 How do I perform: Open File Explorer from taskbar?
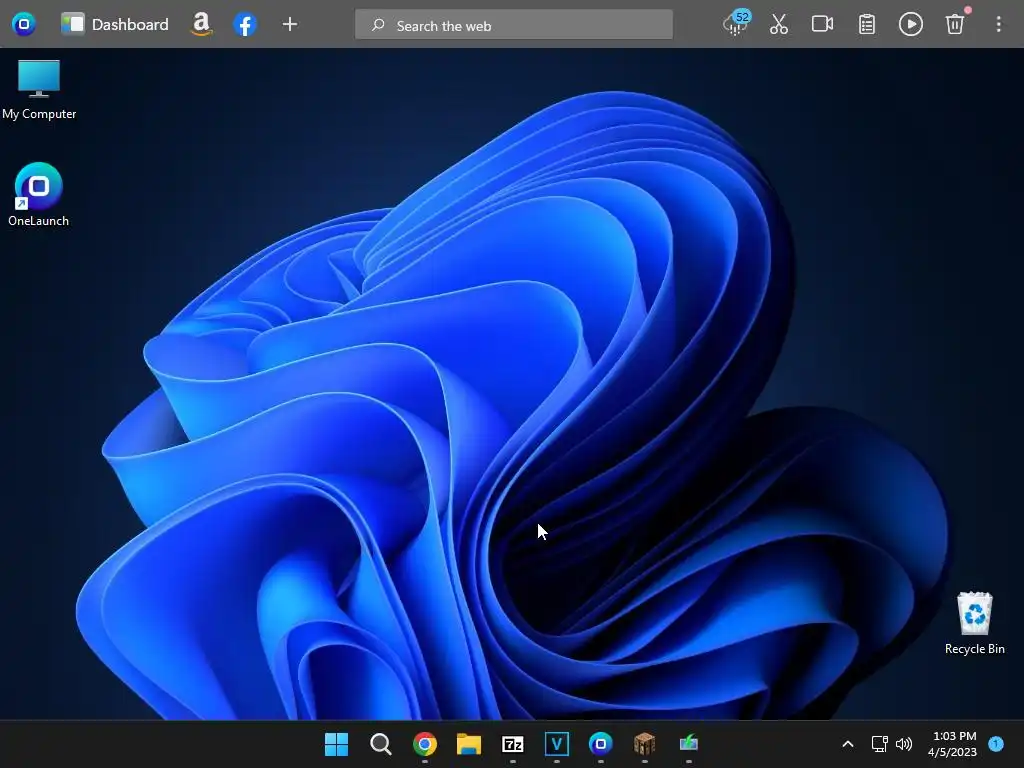468,744
